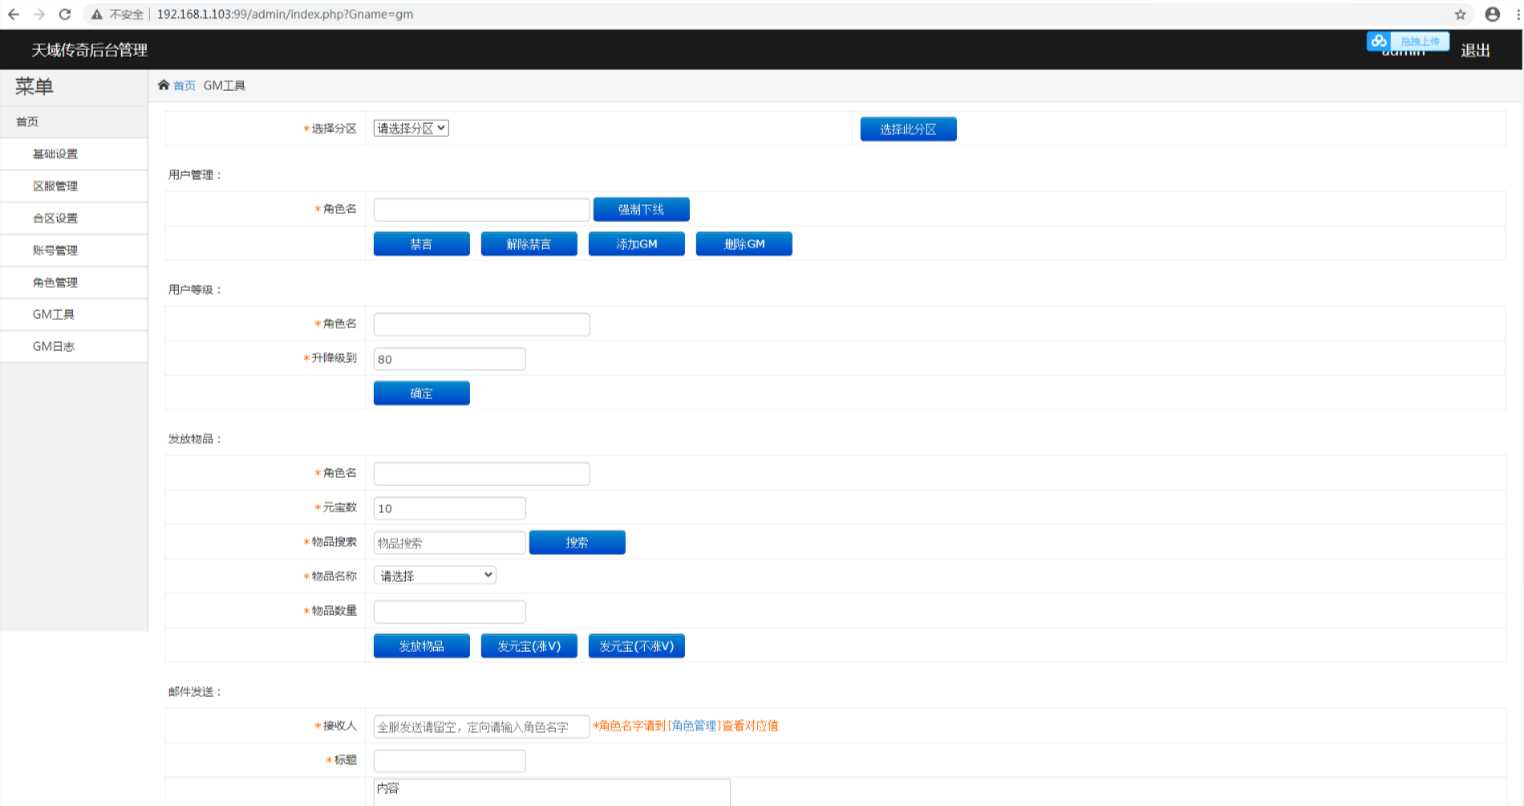
Task: Click the insecure site warning icon
Action: pos(97,14)
